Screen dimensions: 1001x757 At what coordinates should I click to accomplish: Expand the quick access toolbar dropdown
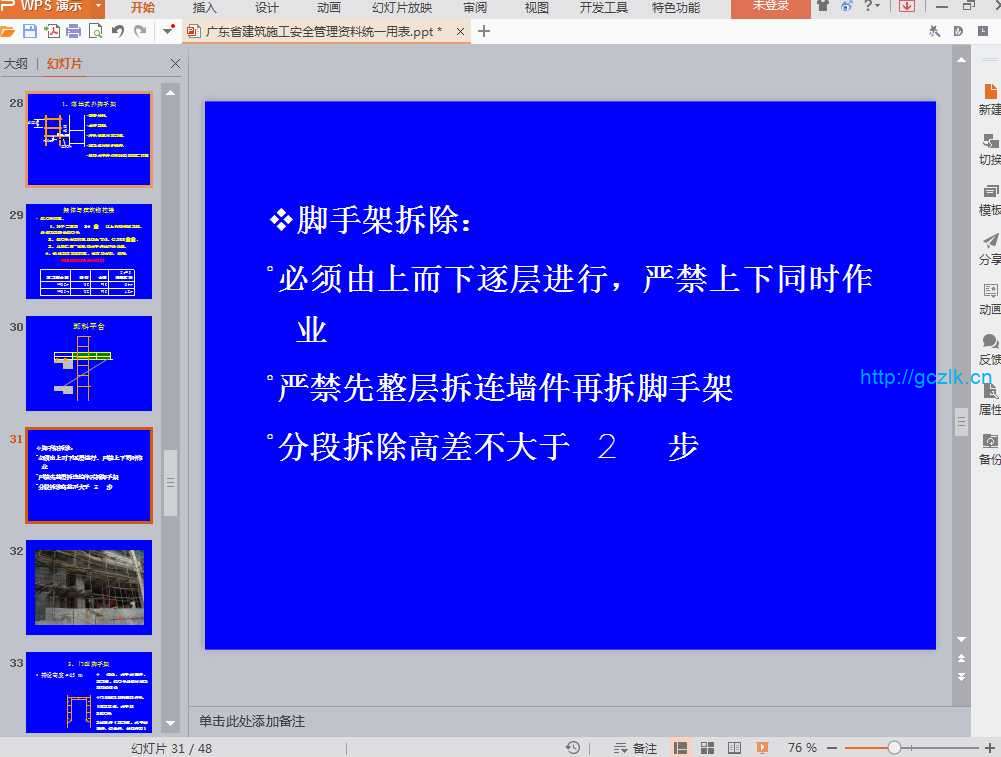coord(169,31)
